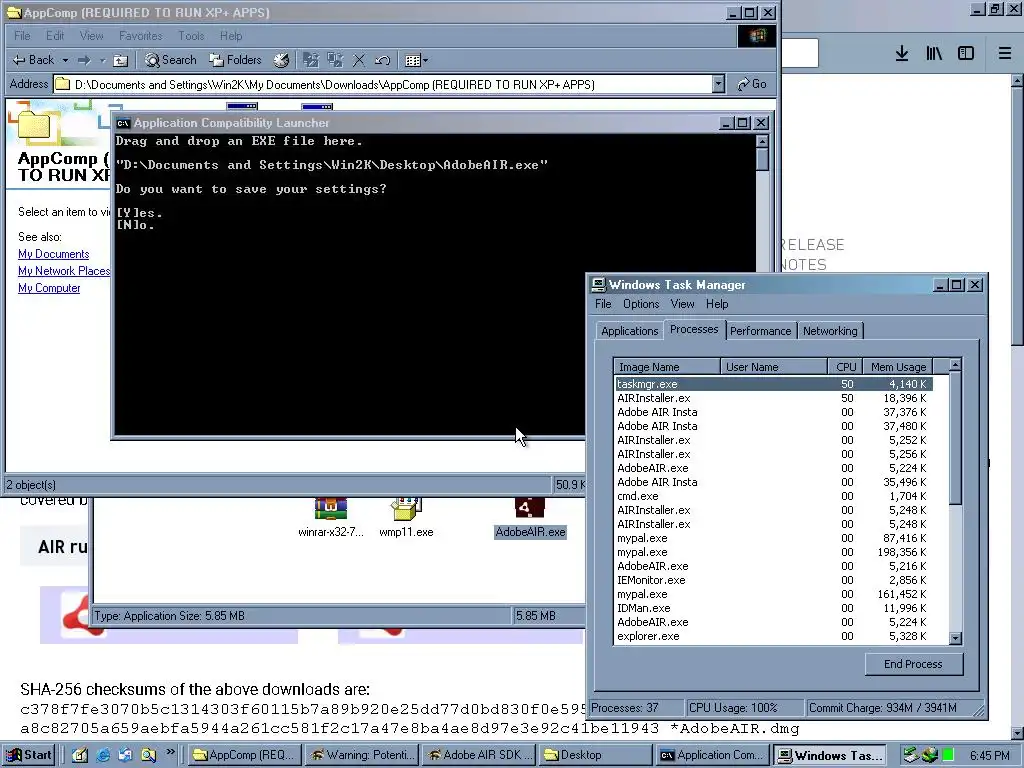Click the Undo toolbar icon in explorer
The width and height of the screenshot is (1024, 768).
(383, 60)
